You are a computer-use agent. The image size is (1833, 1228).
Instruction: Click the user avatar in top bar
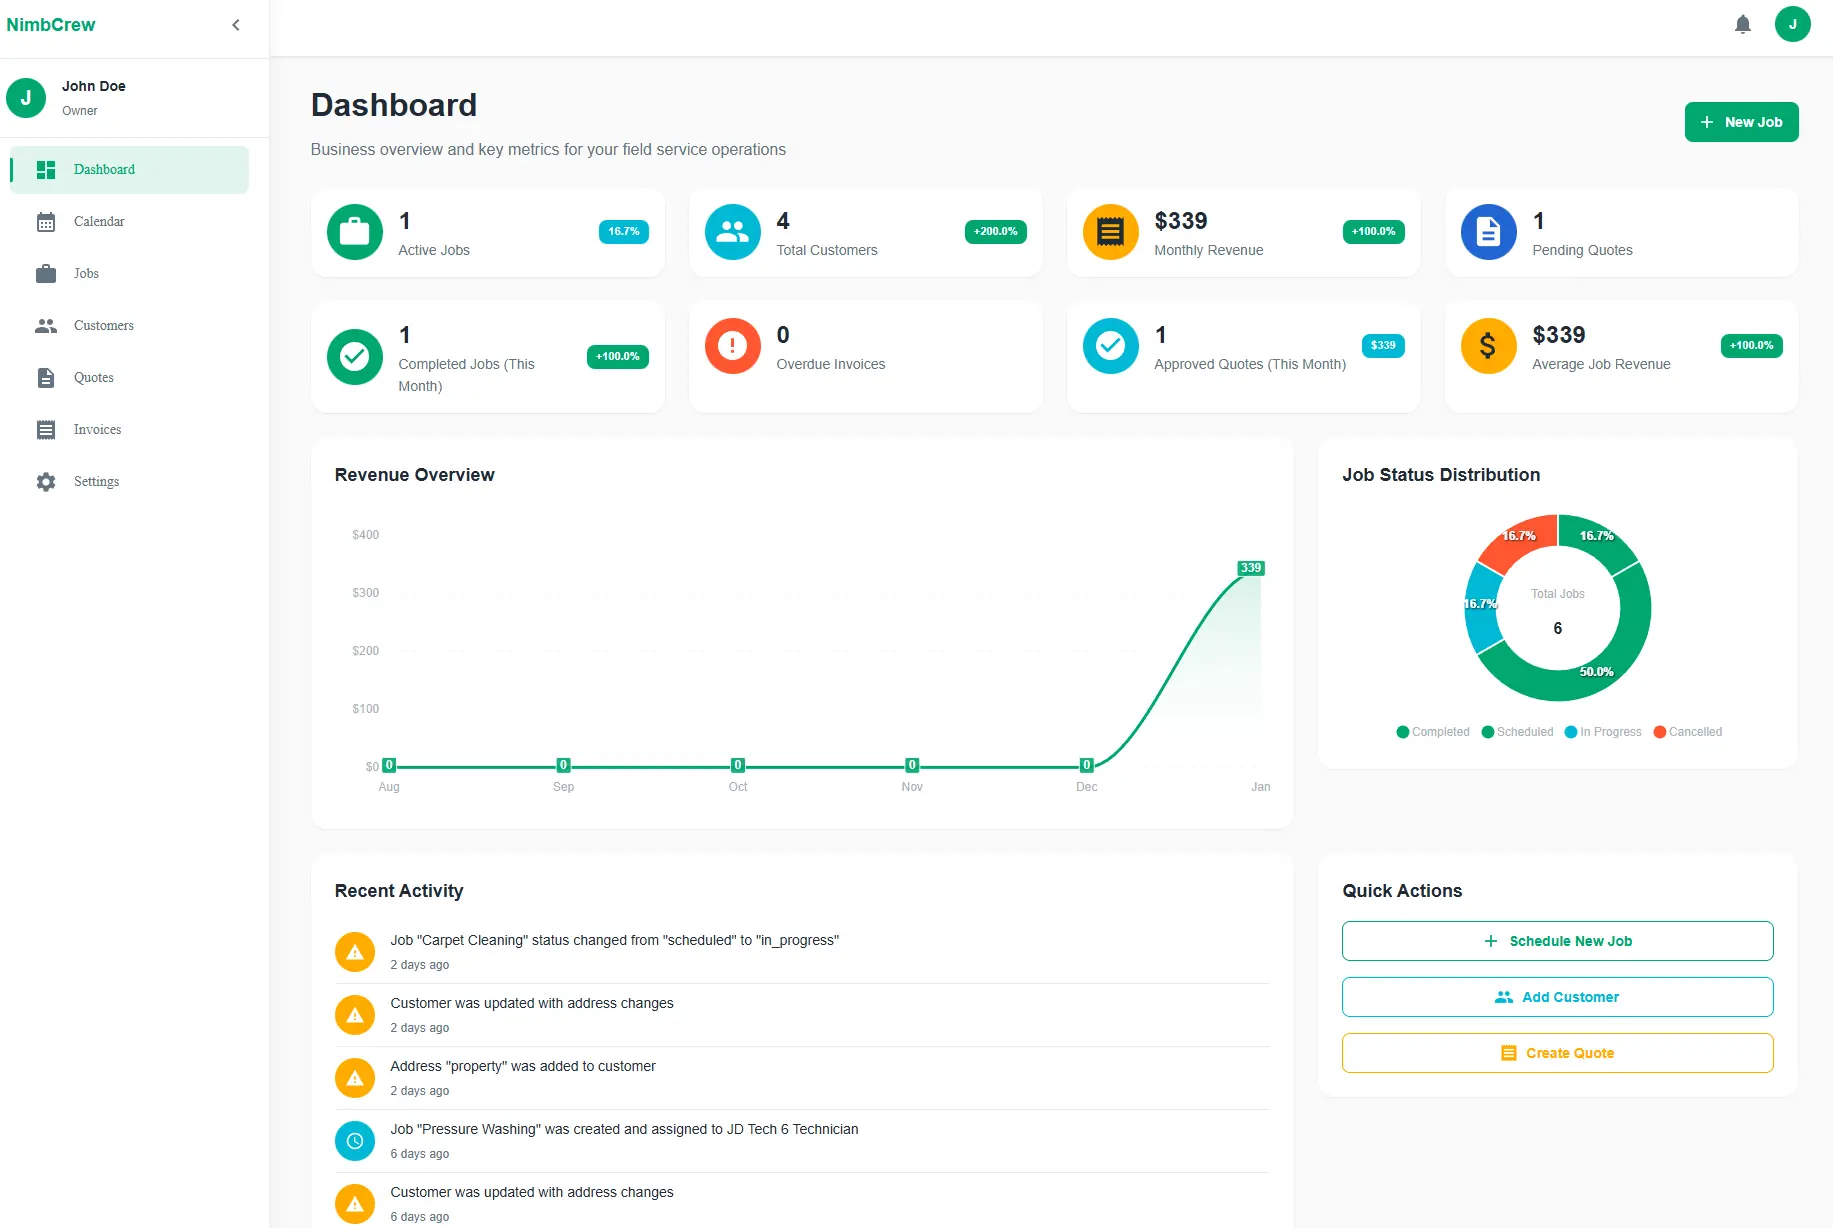tap(1792, 25)
